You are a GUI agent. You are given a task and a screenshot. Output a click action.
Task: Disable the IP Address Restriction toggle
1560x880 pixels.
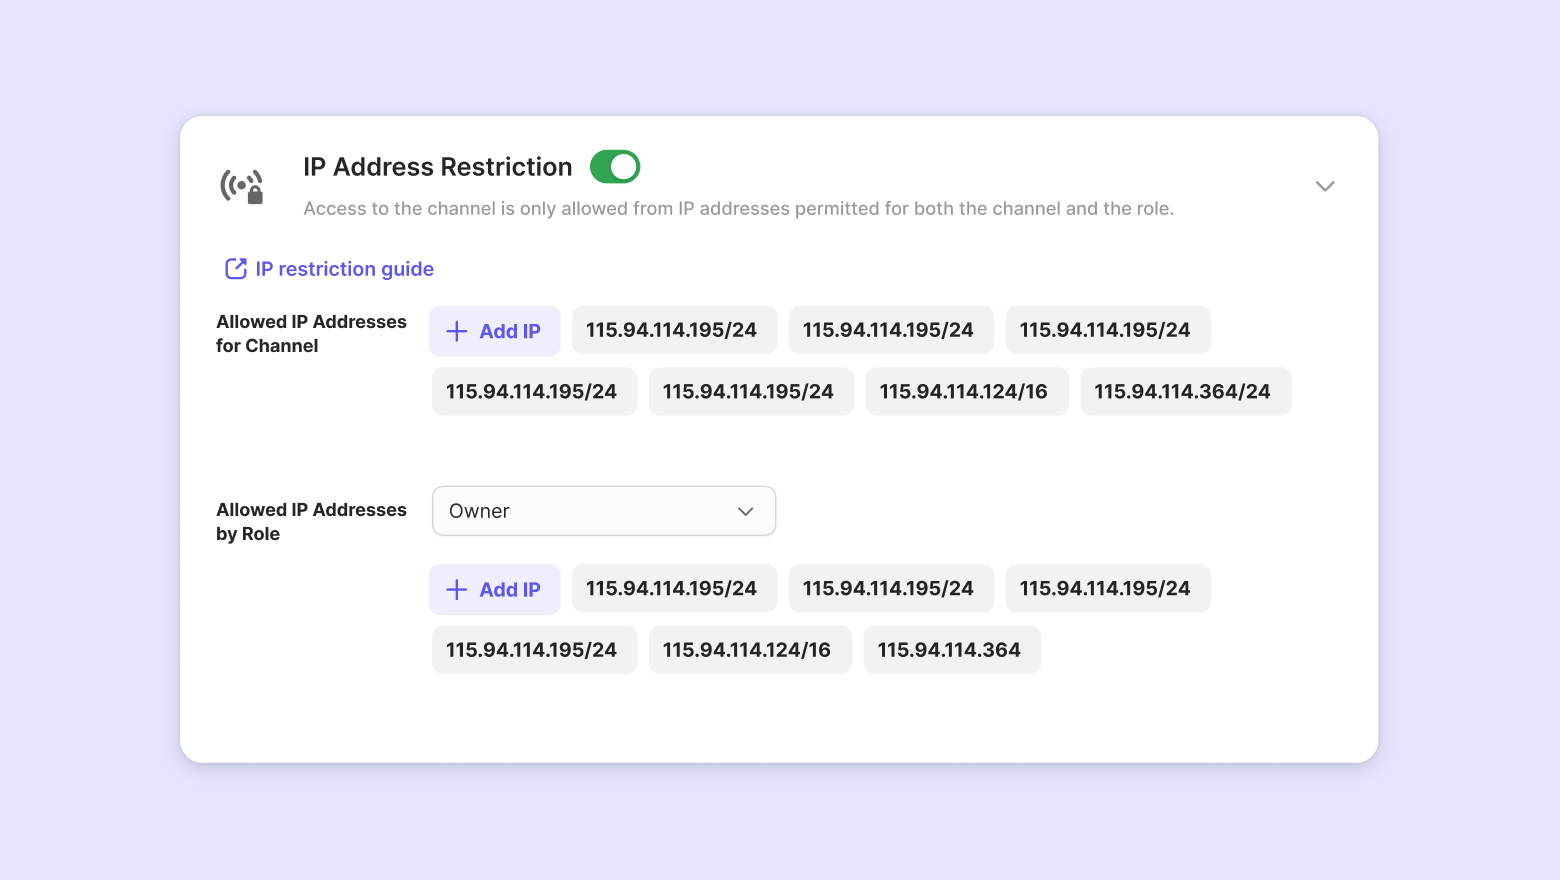(x=615, y=167)
